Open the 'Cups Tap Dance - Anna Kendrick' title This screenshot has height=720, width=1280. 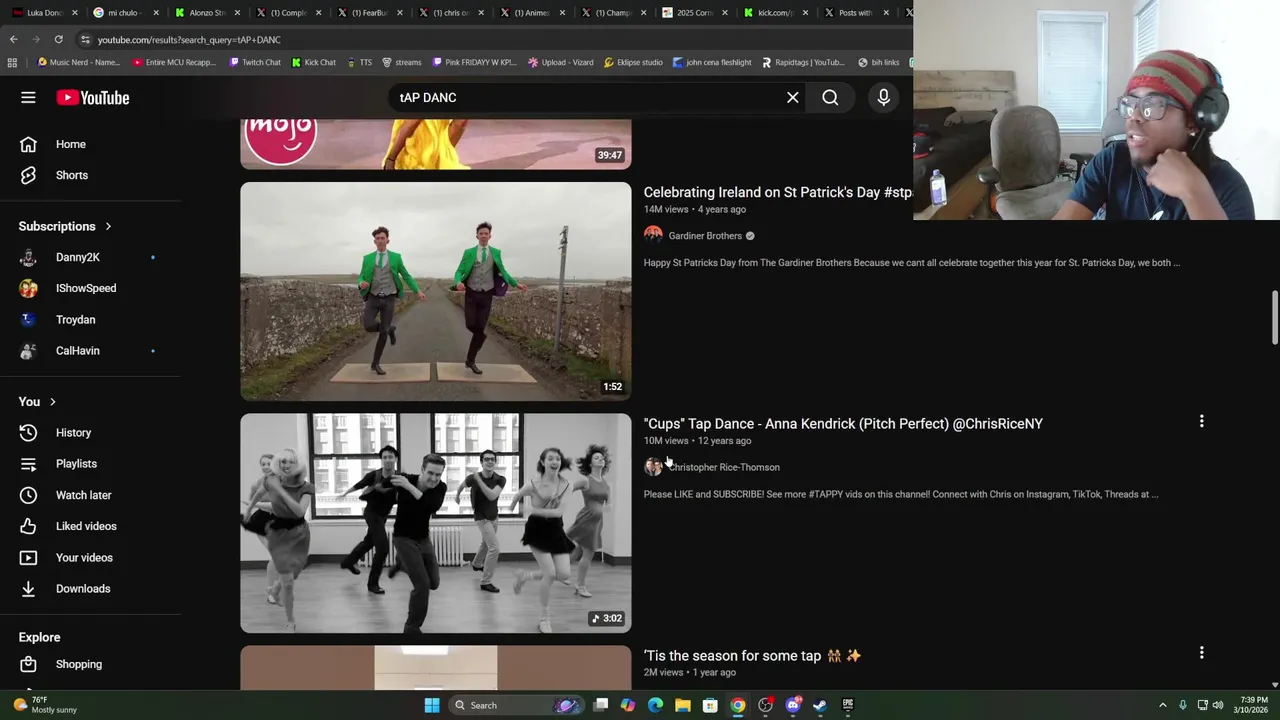click(x=843, y=423)
